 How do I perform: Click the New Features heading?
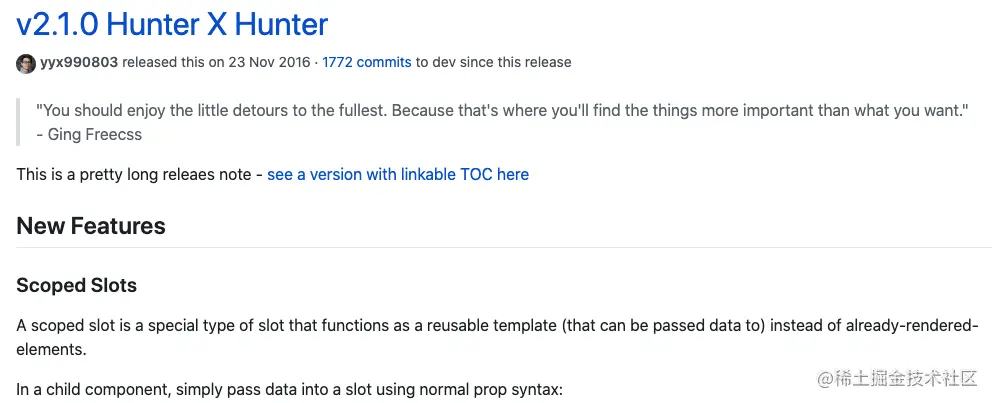[x=91, y=226]
